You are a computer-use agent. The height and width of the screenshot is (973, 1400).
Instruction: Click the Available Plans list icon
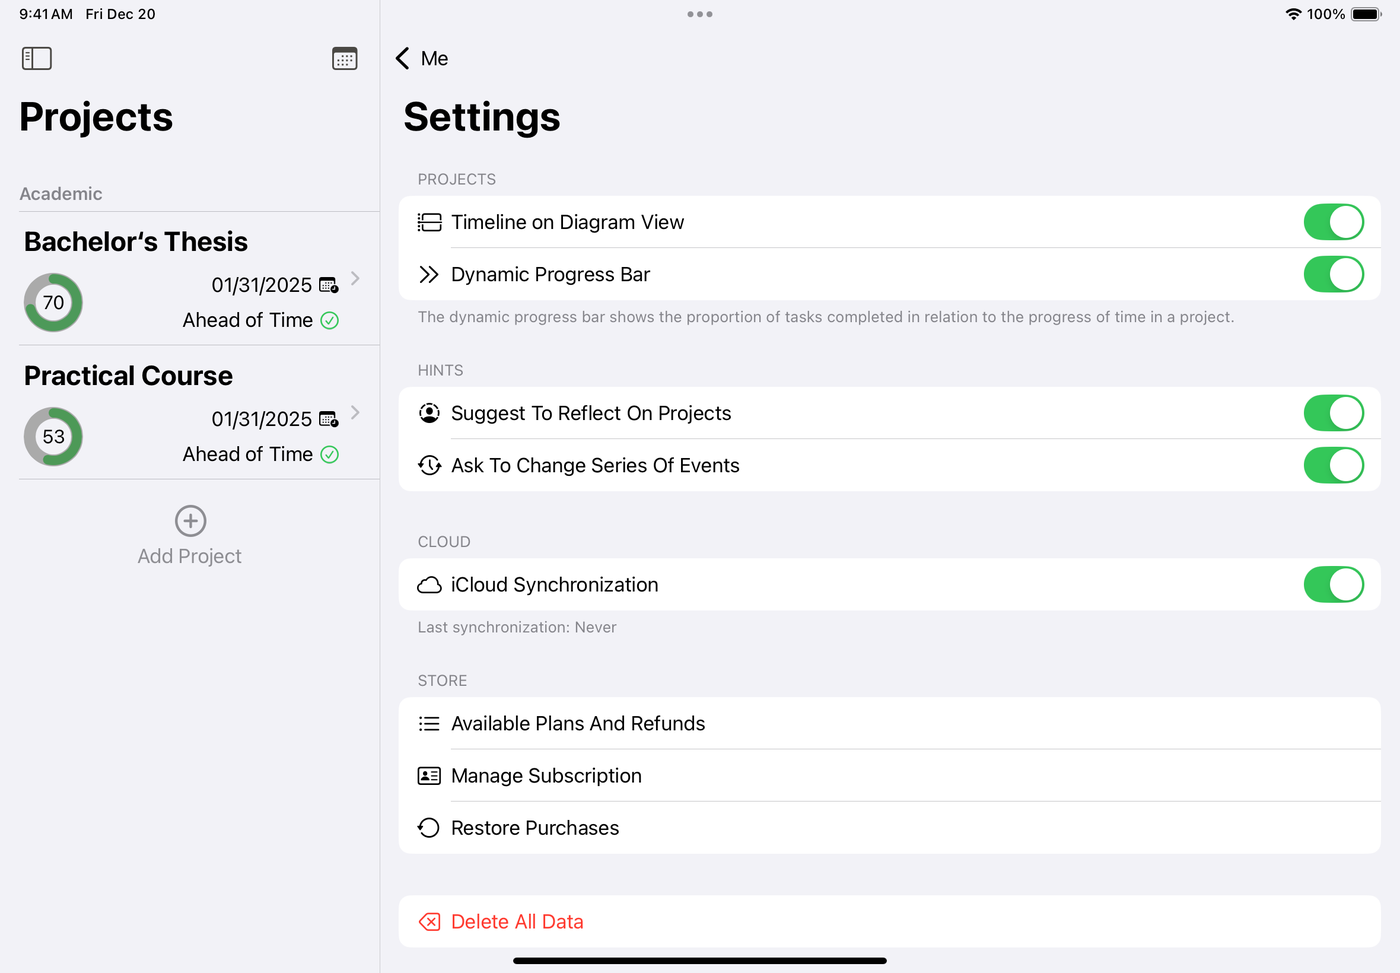click(429, 724)
